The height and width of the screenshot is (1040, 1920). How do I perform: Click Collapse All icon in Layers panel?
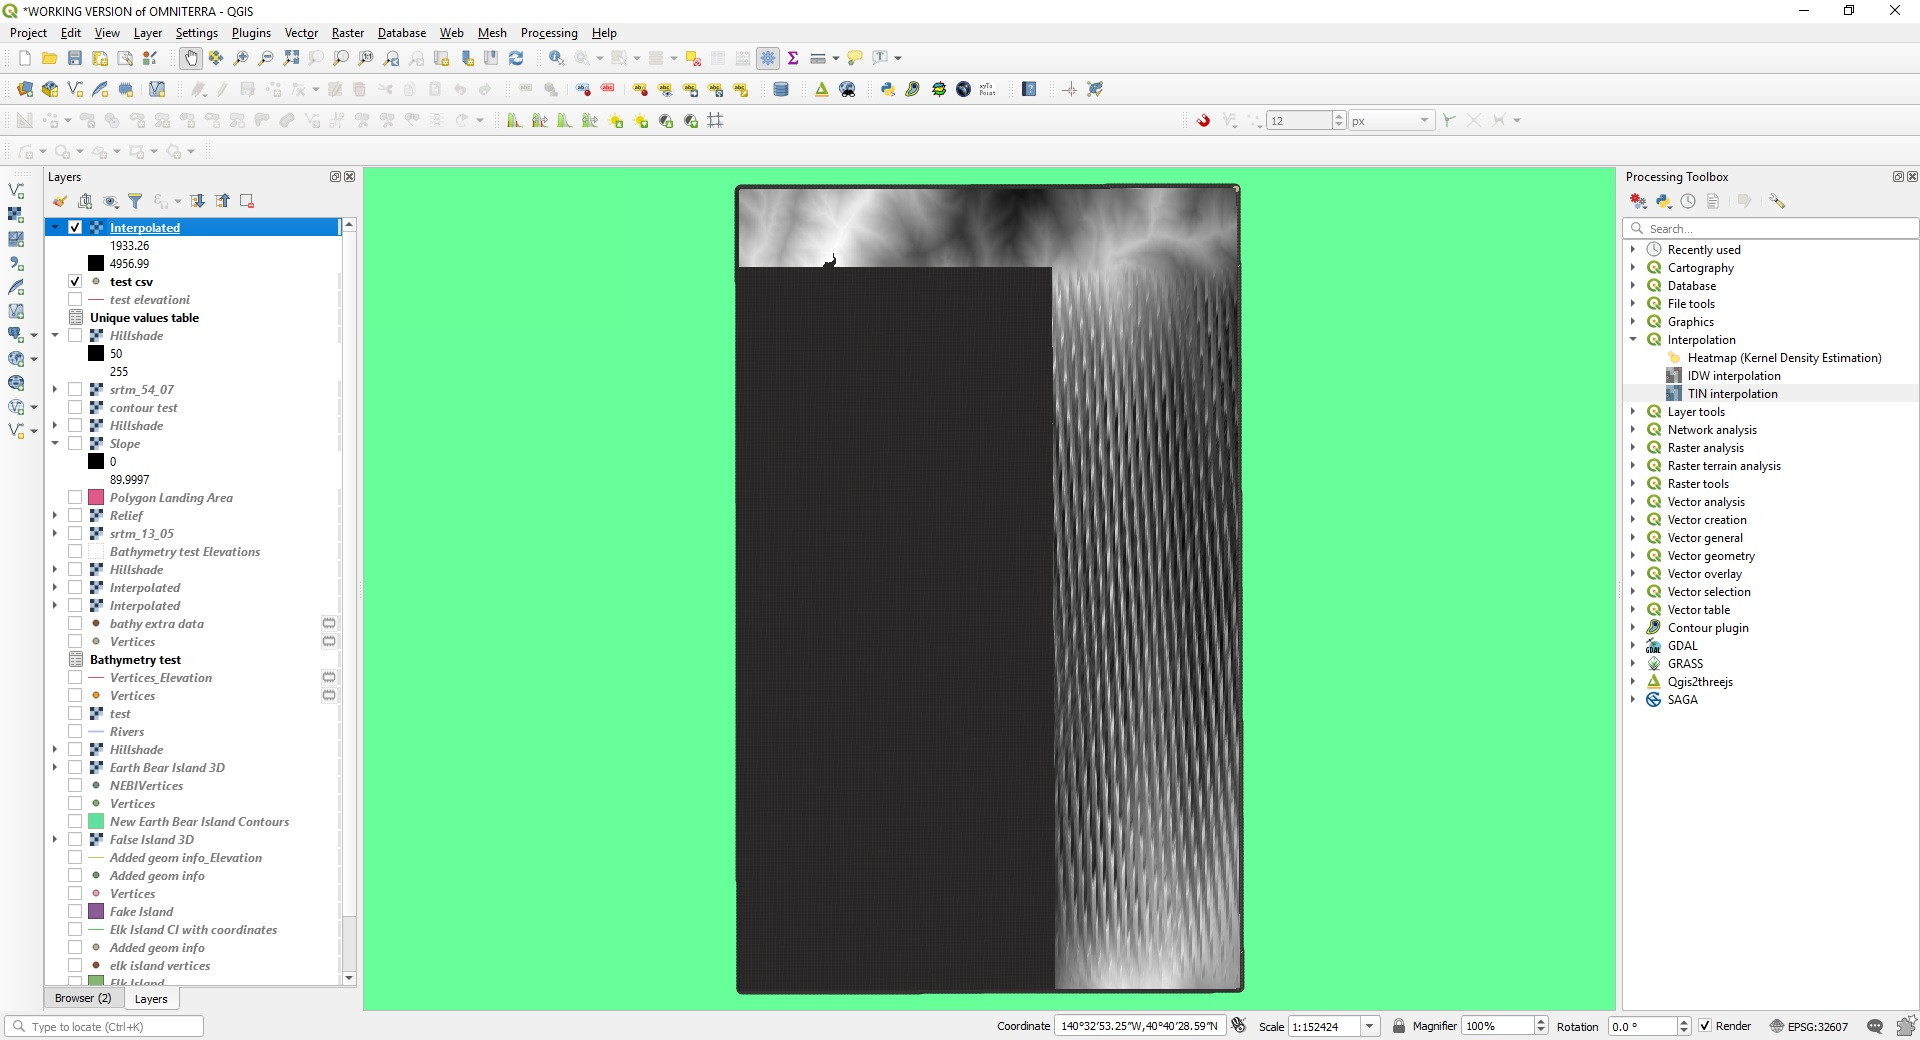point(222,201)
